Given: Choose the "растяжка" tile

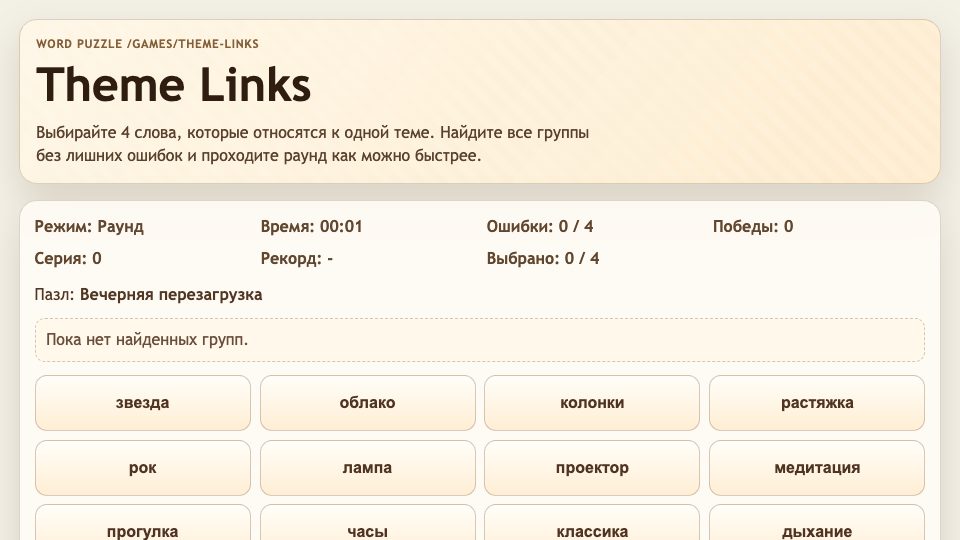Looking at the screenshot, I should coord(817,403).
